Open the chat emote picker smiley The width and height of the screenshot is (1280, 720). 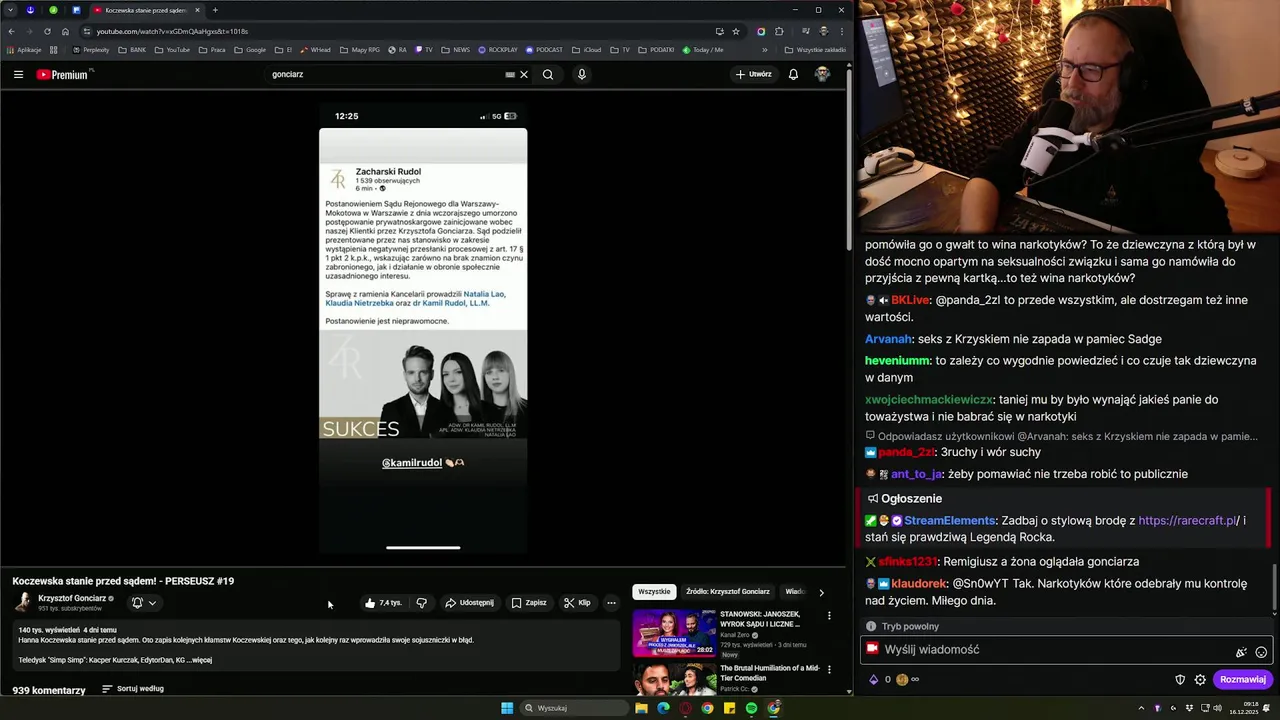point(1261,652)
